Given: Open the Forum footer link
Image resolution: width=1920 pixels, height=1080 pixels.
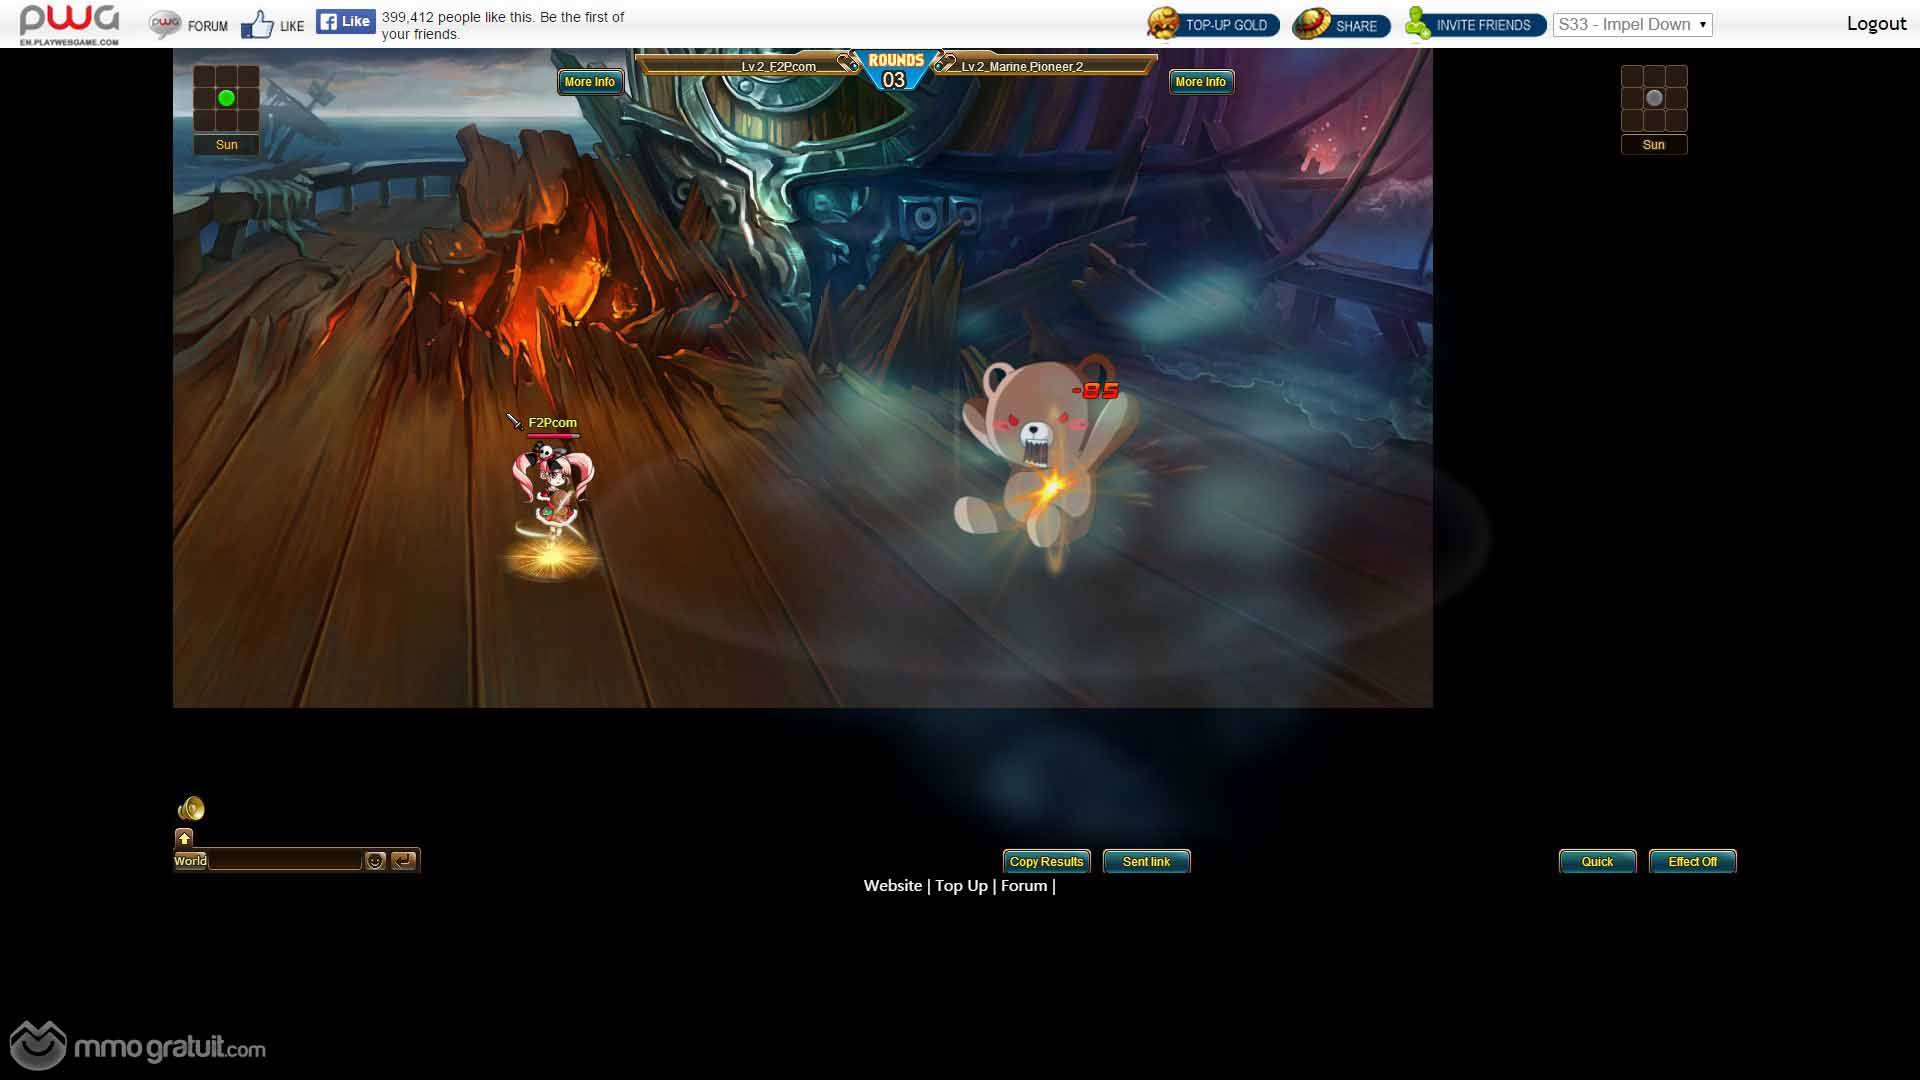Looking at the screenshot, I should pyautogui.click(x=1024, y=886).
